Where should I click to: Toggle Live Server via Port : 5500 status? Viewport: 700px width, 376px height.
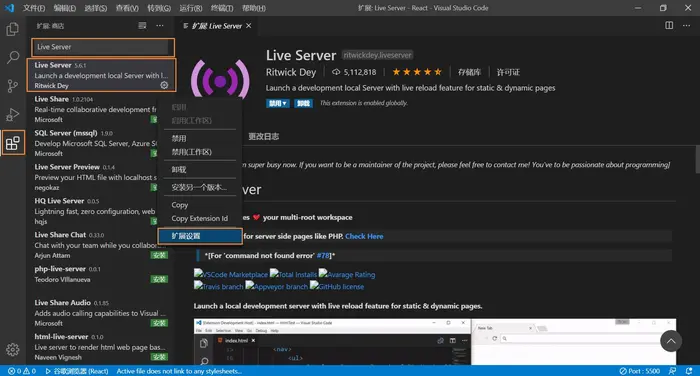(x=639, y=371)
